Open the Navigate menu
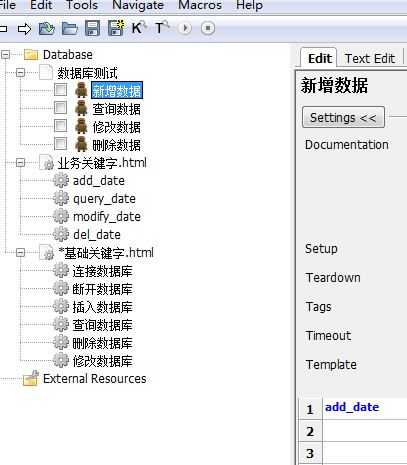Image resolution: width=407 pixels, height=465 pixels. (138, 5)
